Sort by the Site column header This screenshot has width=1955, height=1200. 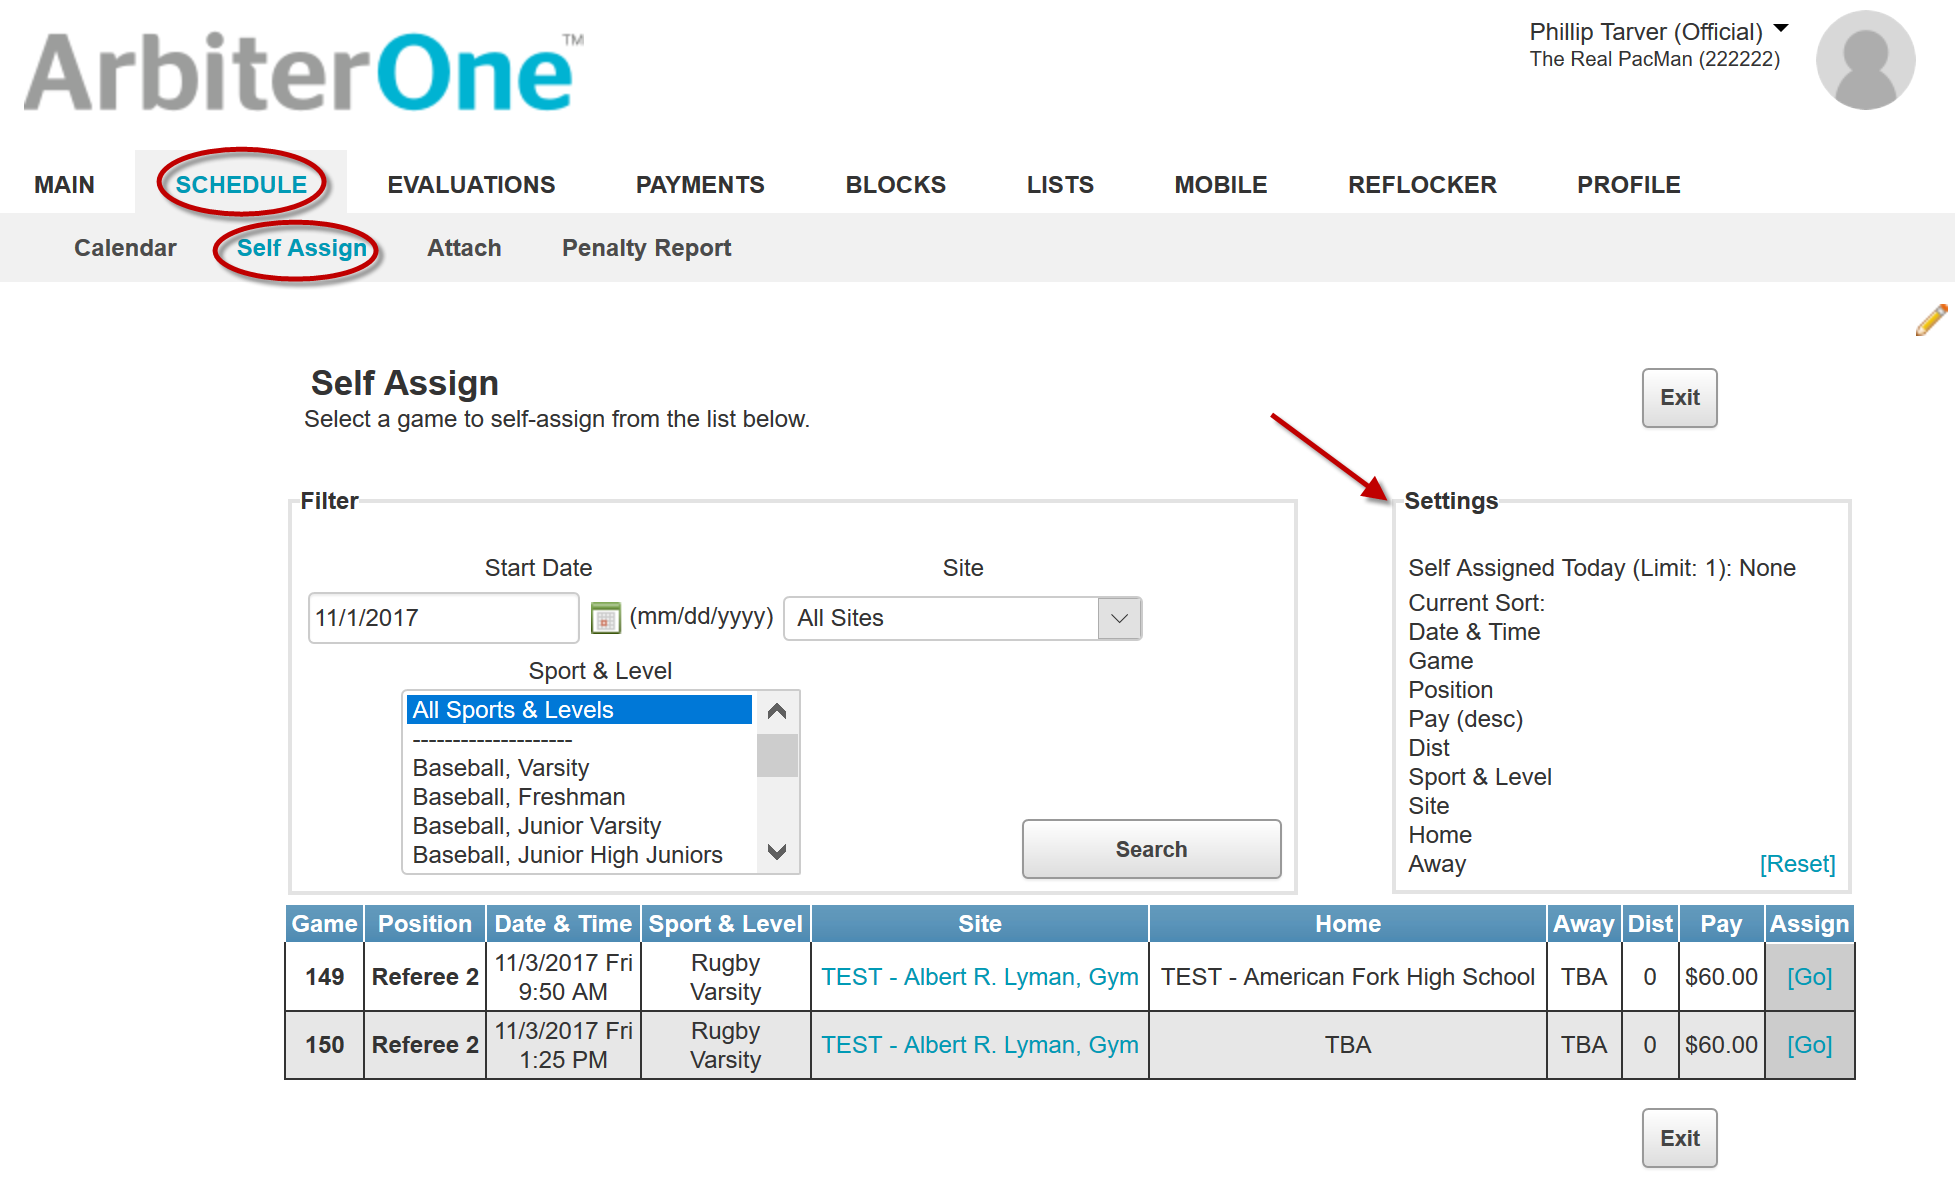coord(980,924)
